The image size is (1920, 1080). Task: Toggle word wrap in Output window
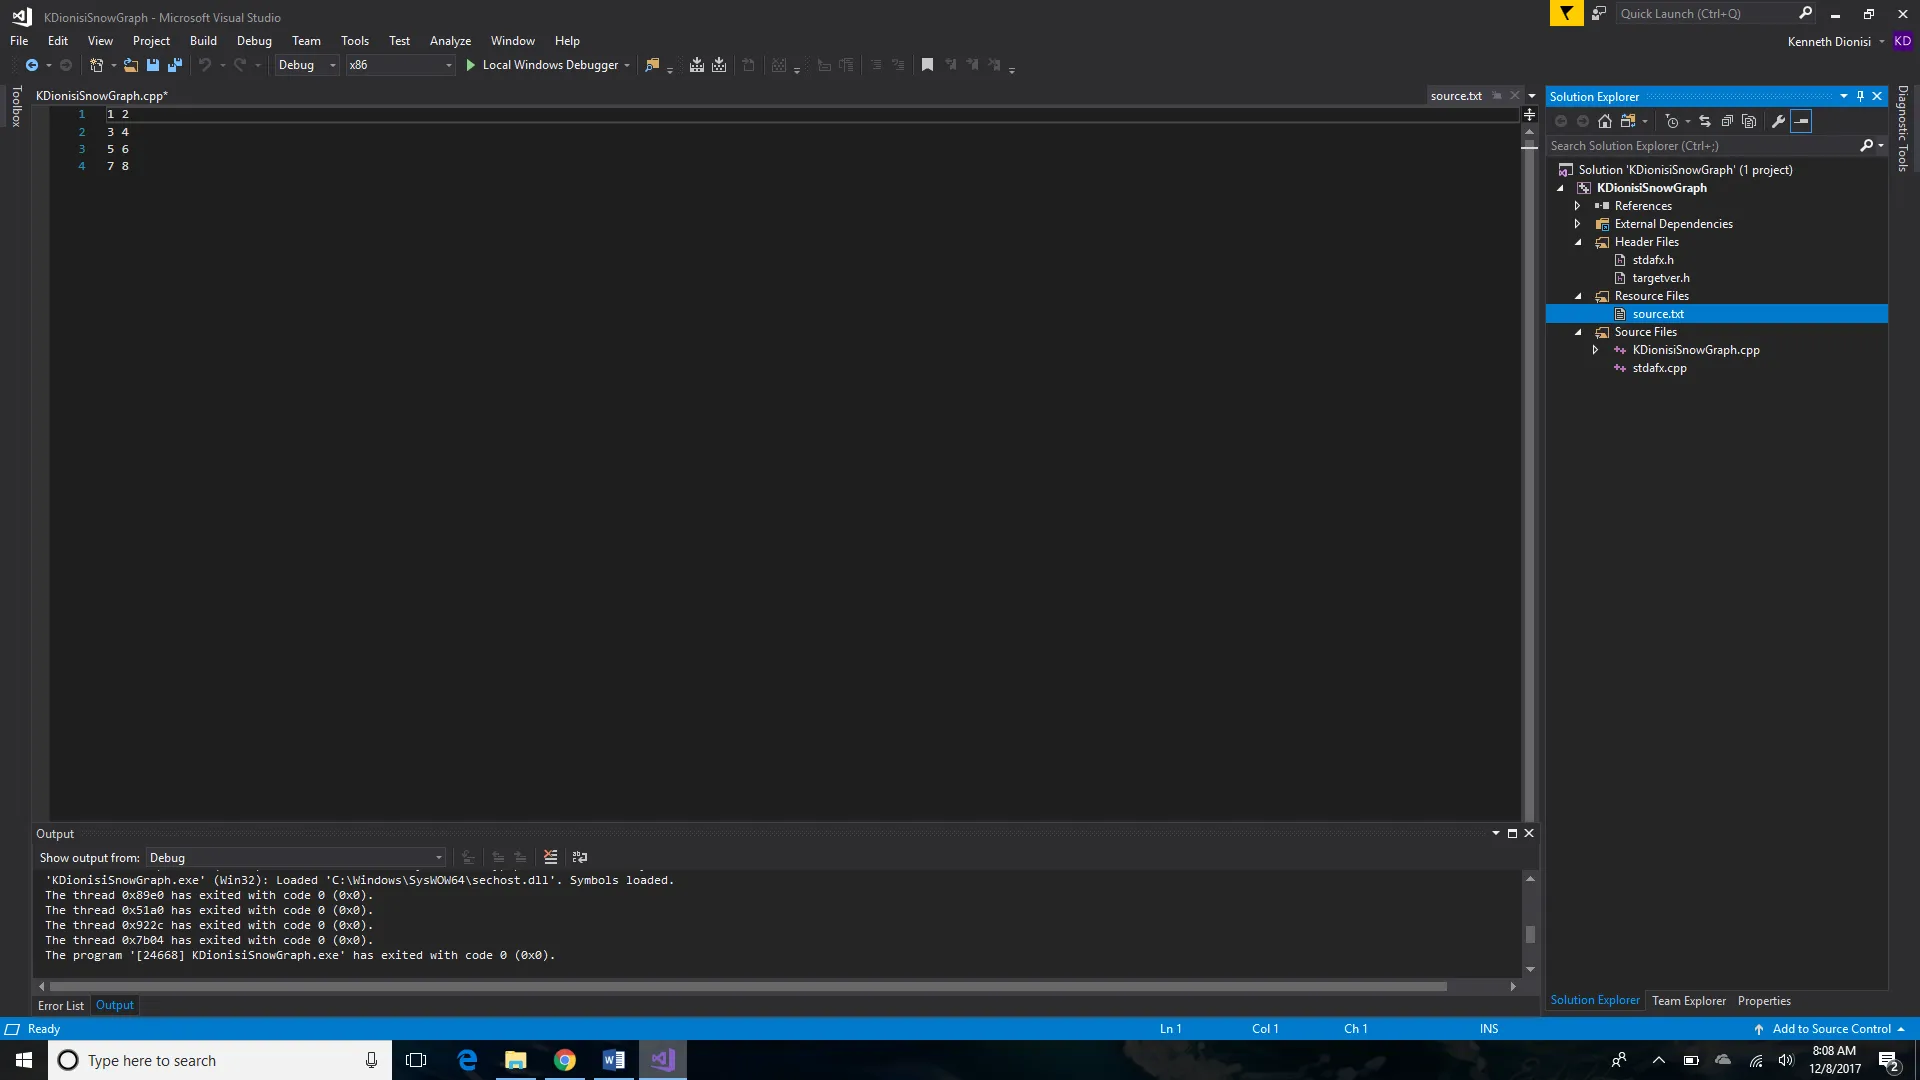point(580,857)
